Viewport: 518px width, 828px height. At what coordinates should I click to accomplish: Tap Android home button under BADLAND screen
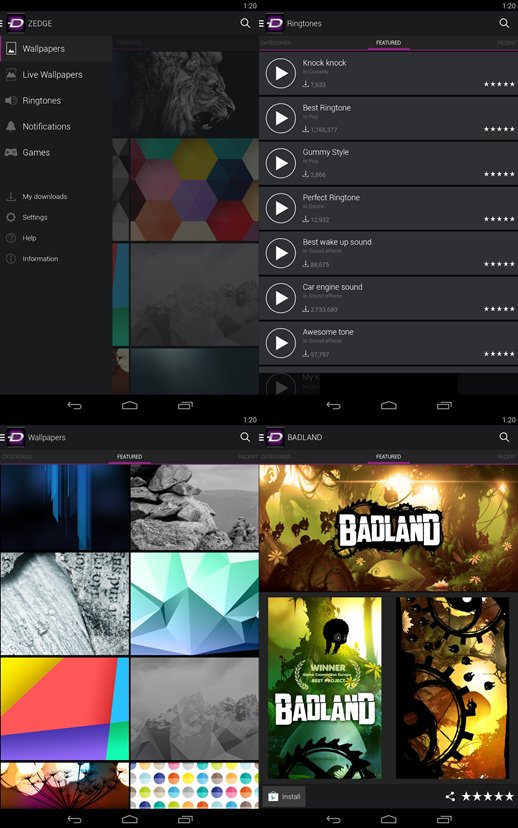pyautogui.click(x=389, y=820)
